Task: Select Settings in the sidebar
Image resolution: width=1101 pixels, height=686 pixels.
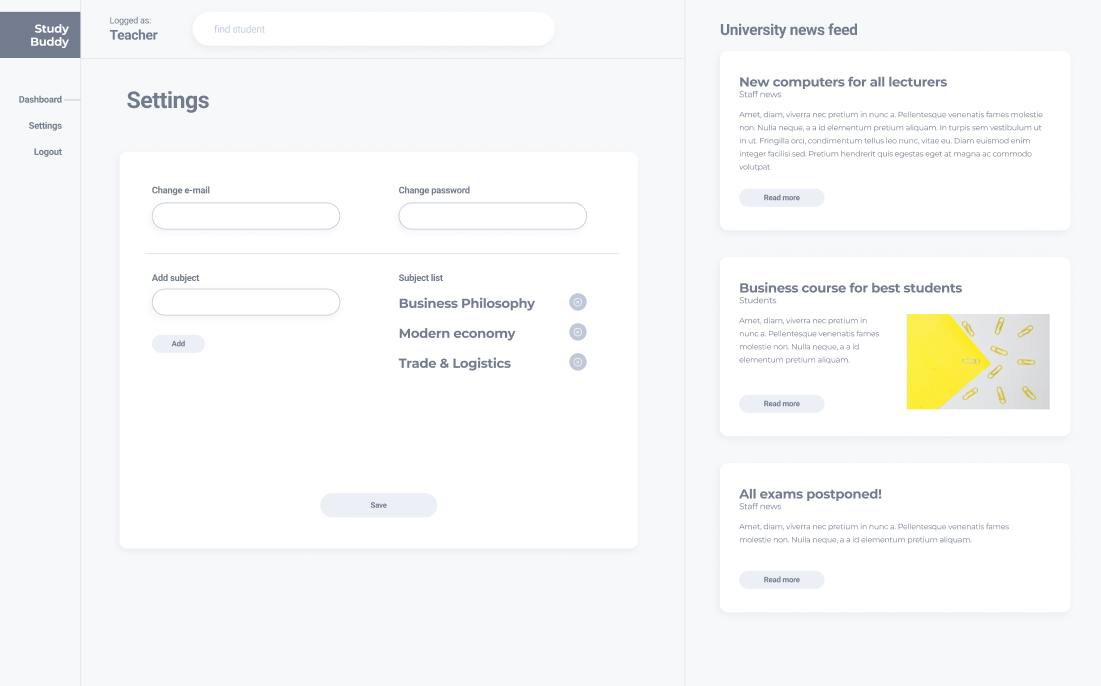Action: 45,125
